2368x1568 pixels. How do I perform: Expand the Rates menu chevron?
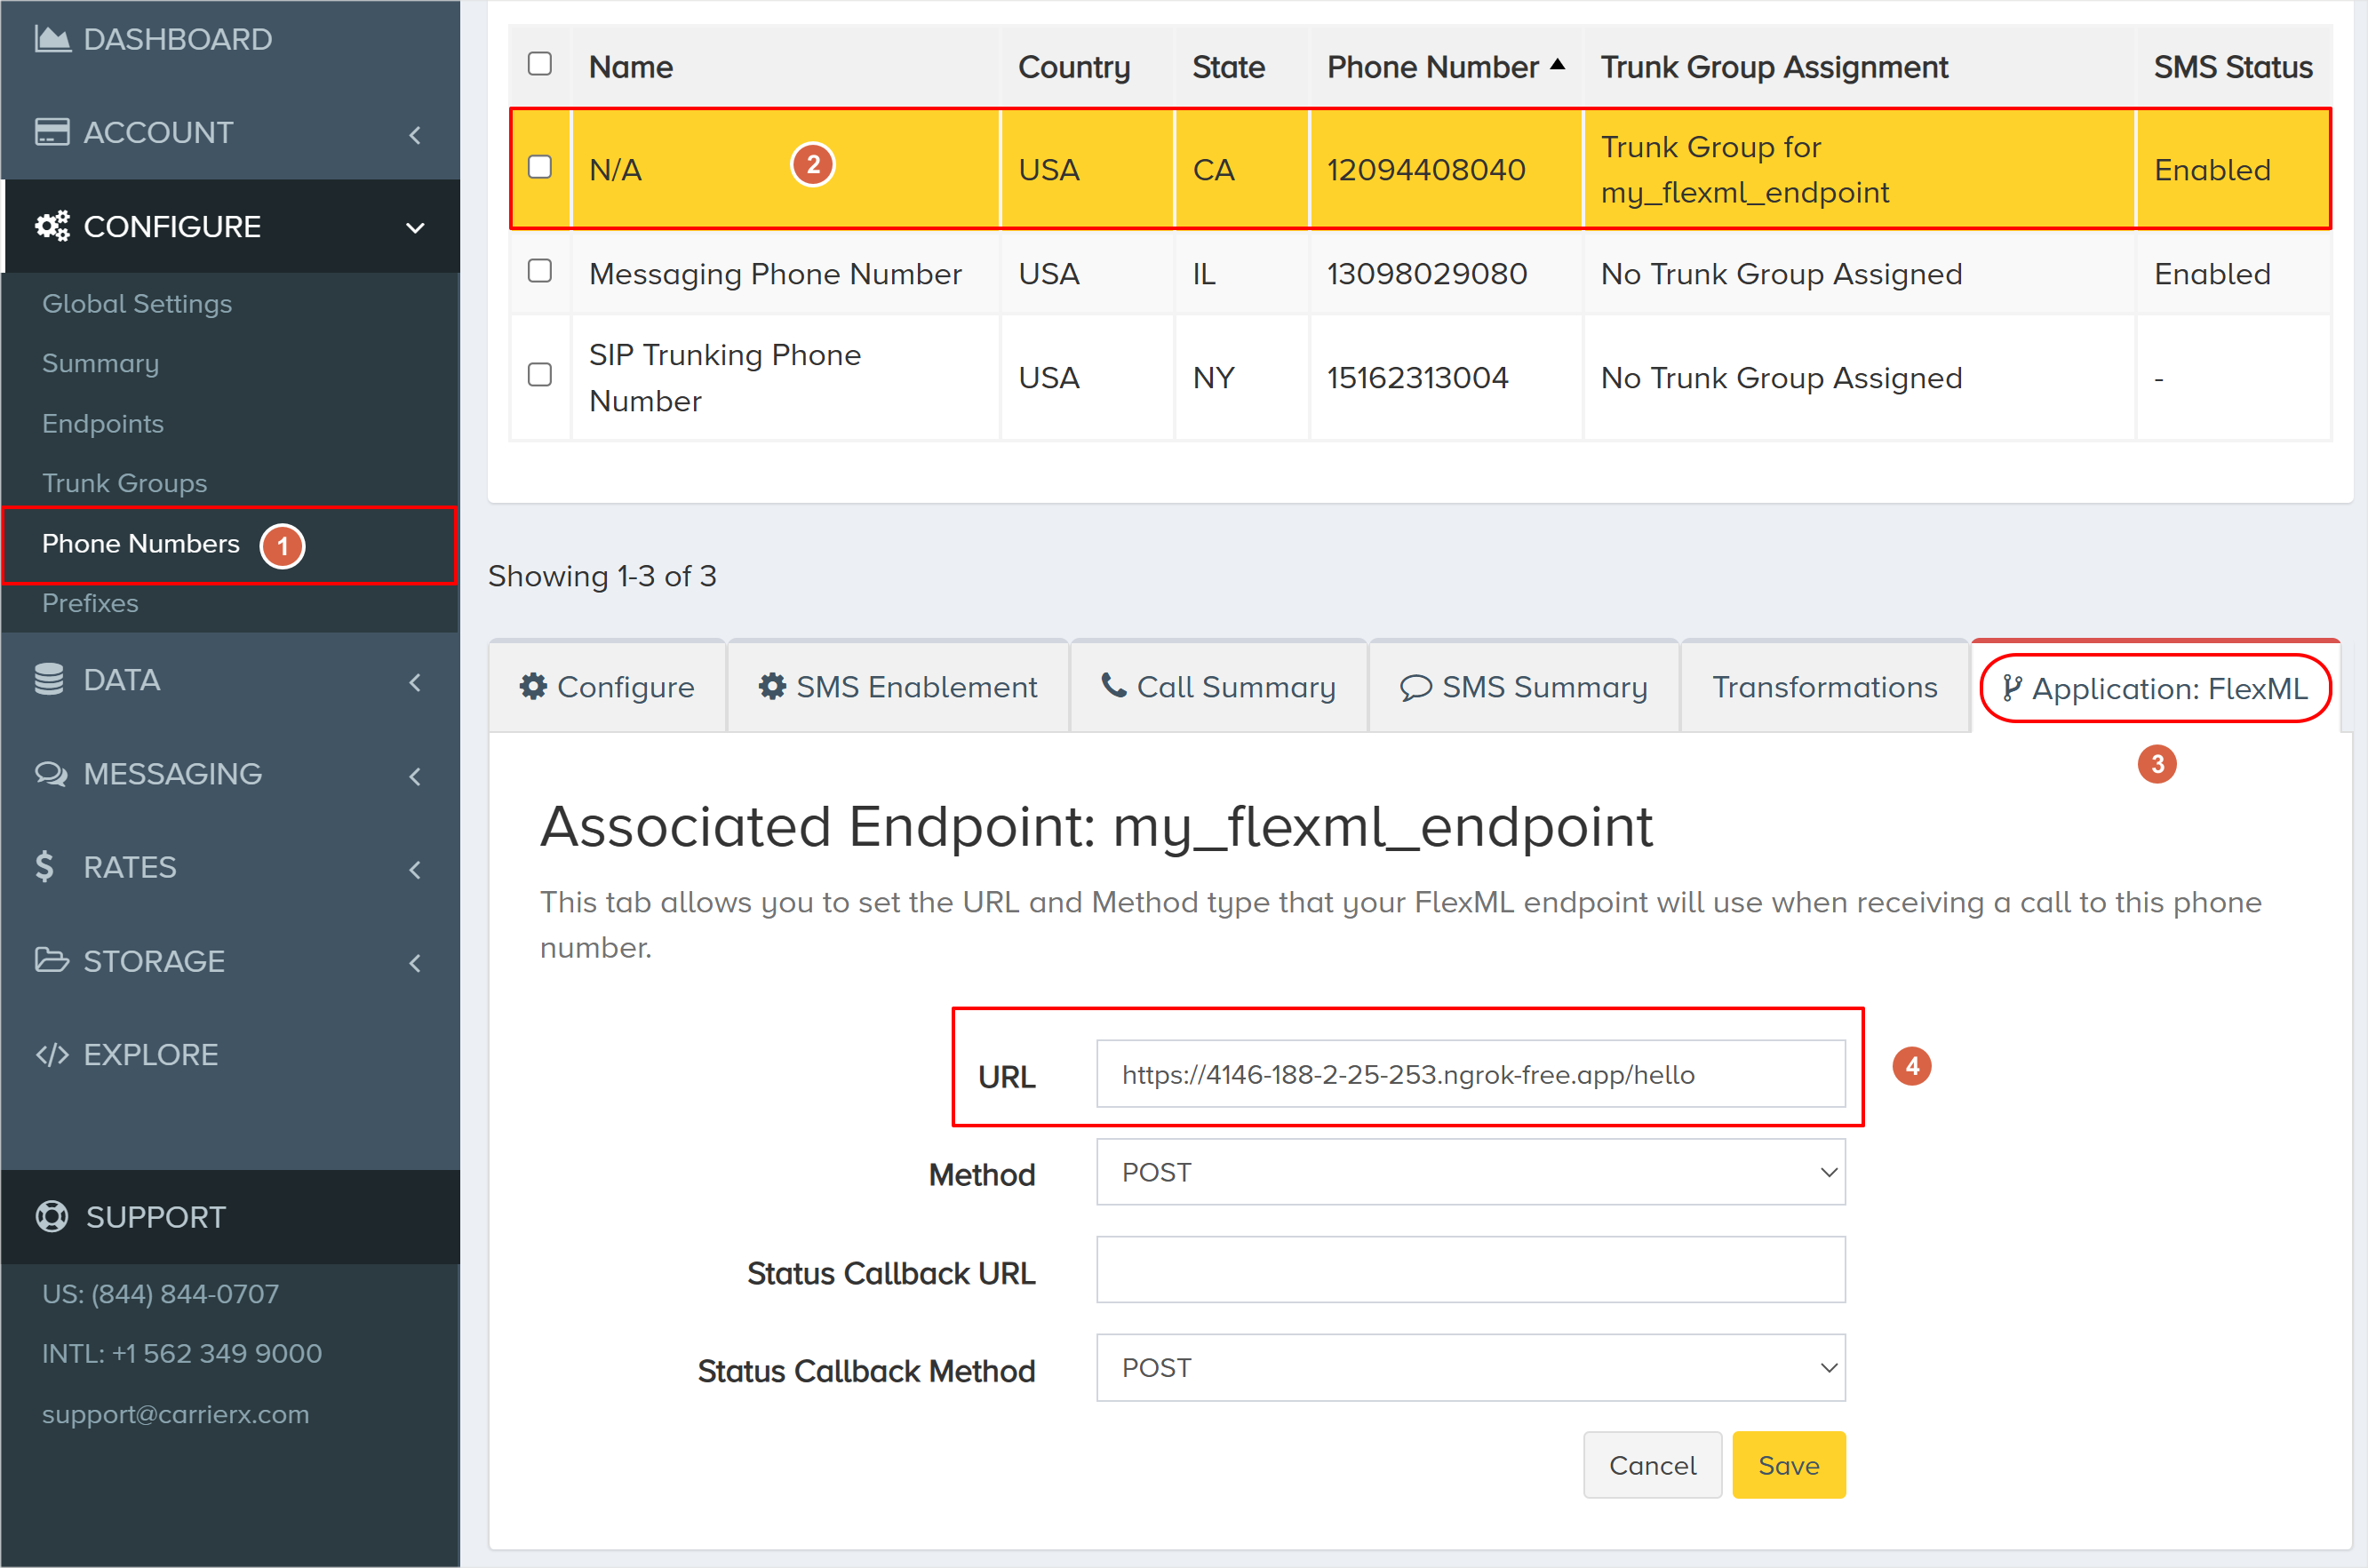click(x=415, y=869)
